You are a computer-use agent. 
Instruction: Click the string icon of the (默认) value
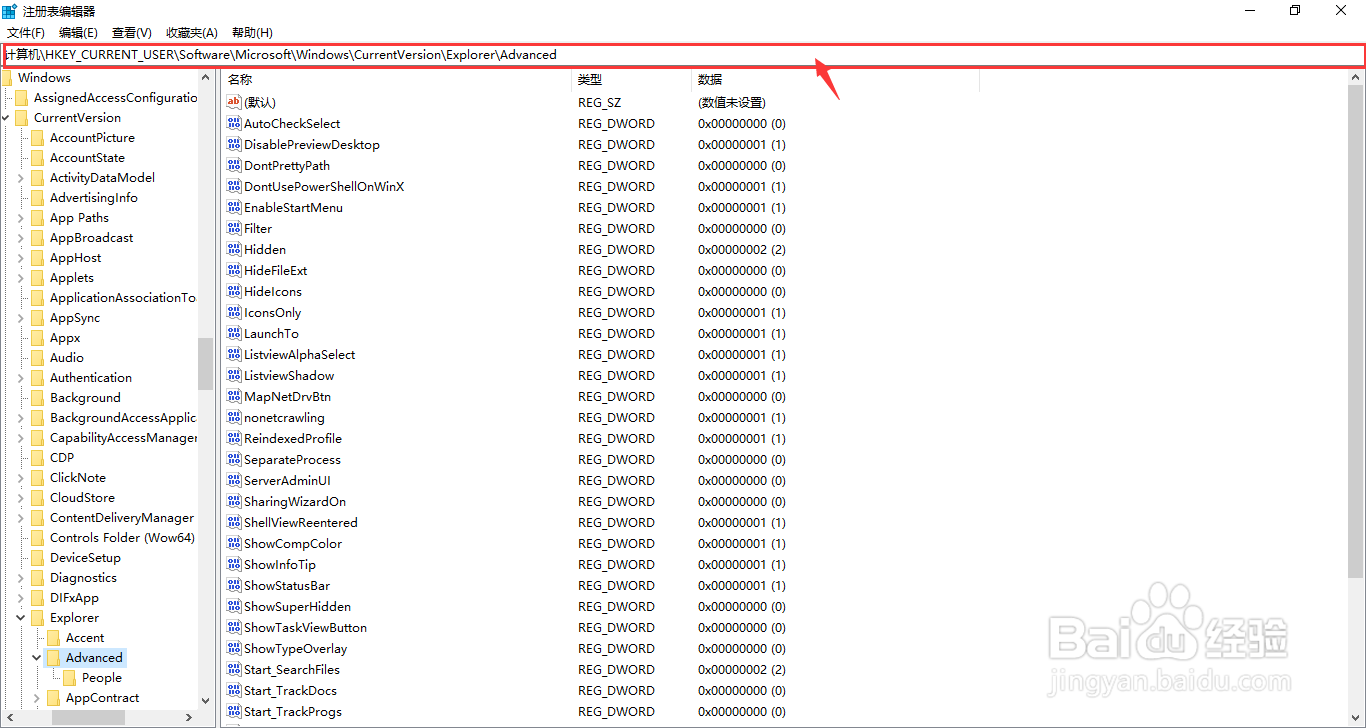(x=234, y=102)
